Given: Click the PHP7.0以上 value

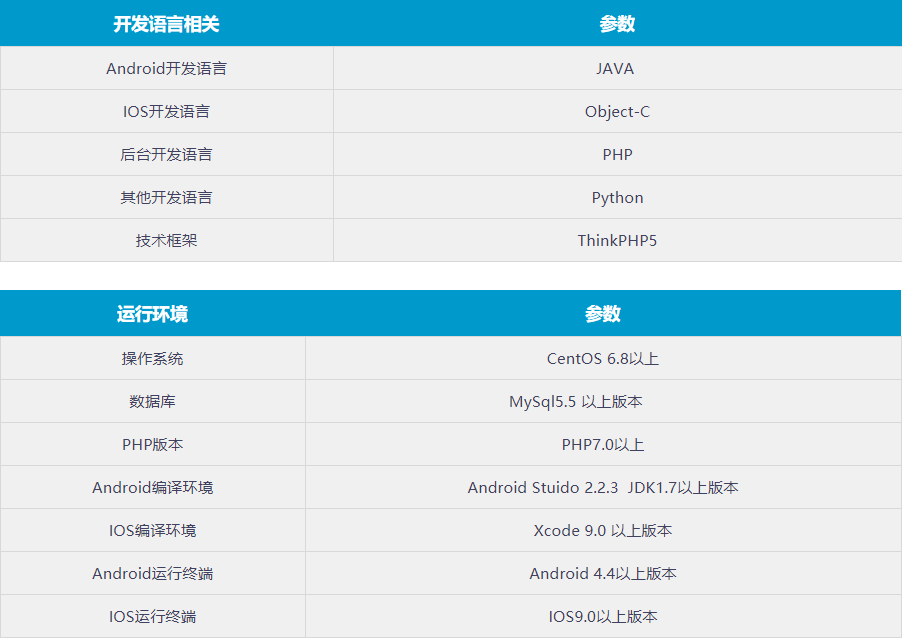Looking at the screenshot, I should 603,444.
